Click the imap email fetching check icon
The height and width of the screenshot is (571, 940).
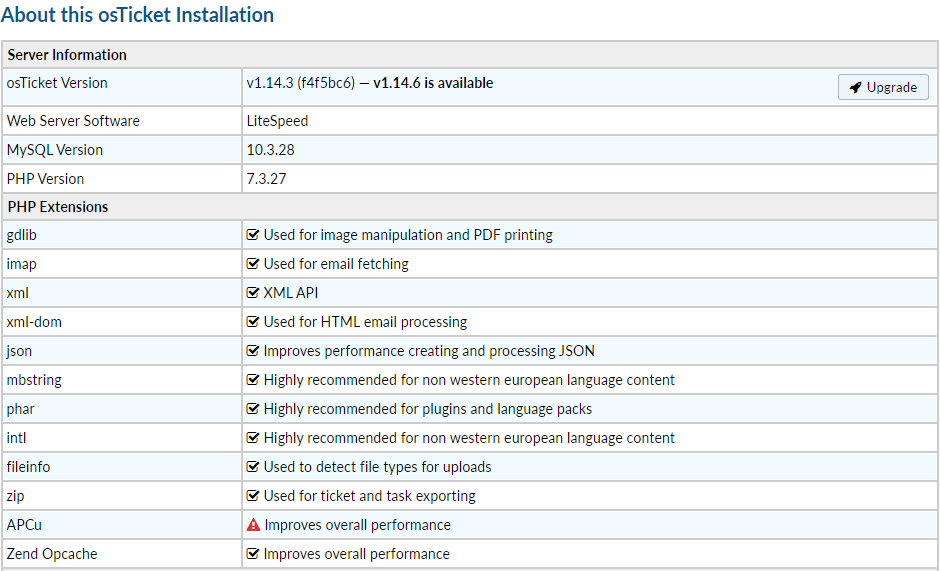pos(252,264)
